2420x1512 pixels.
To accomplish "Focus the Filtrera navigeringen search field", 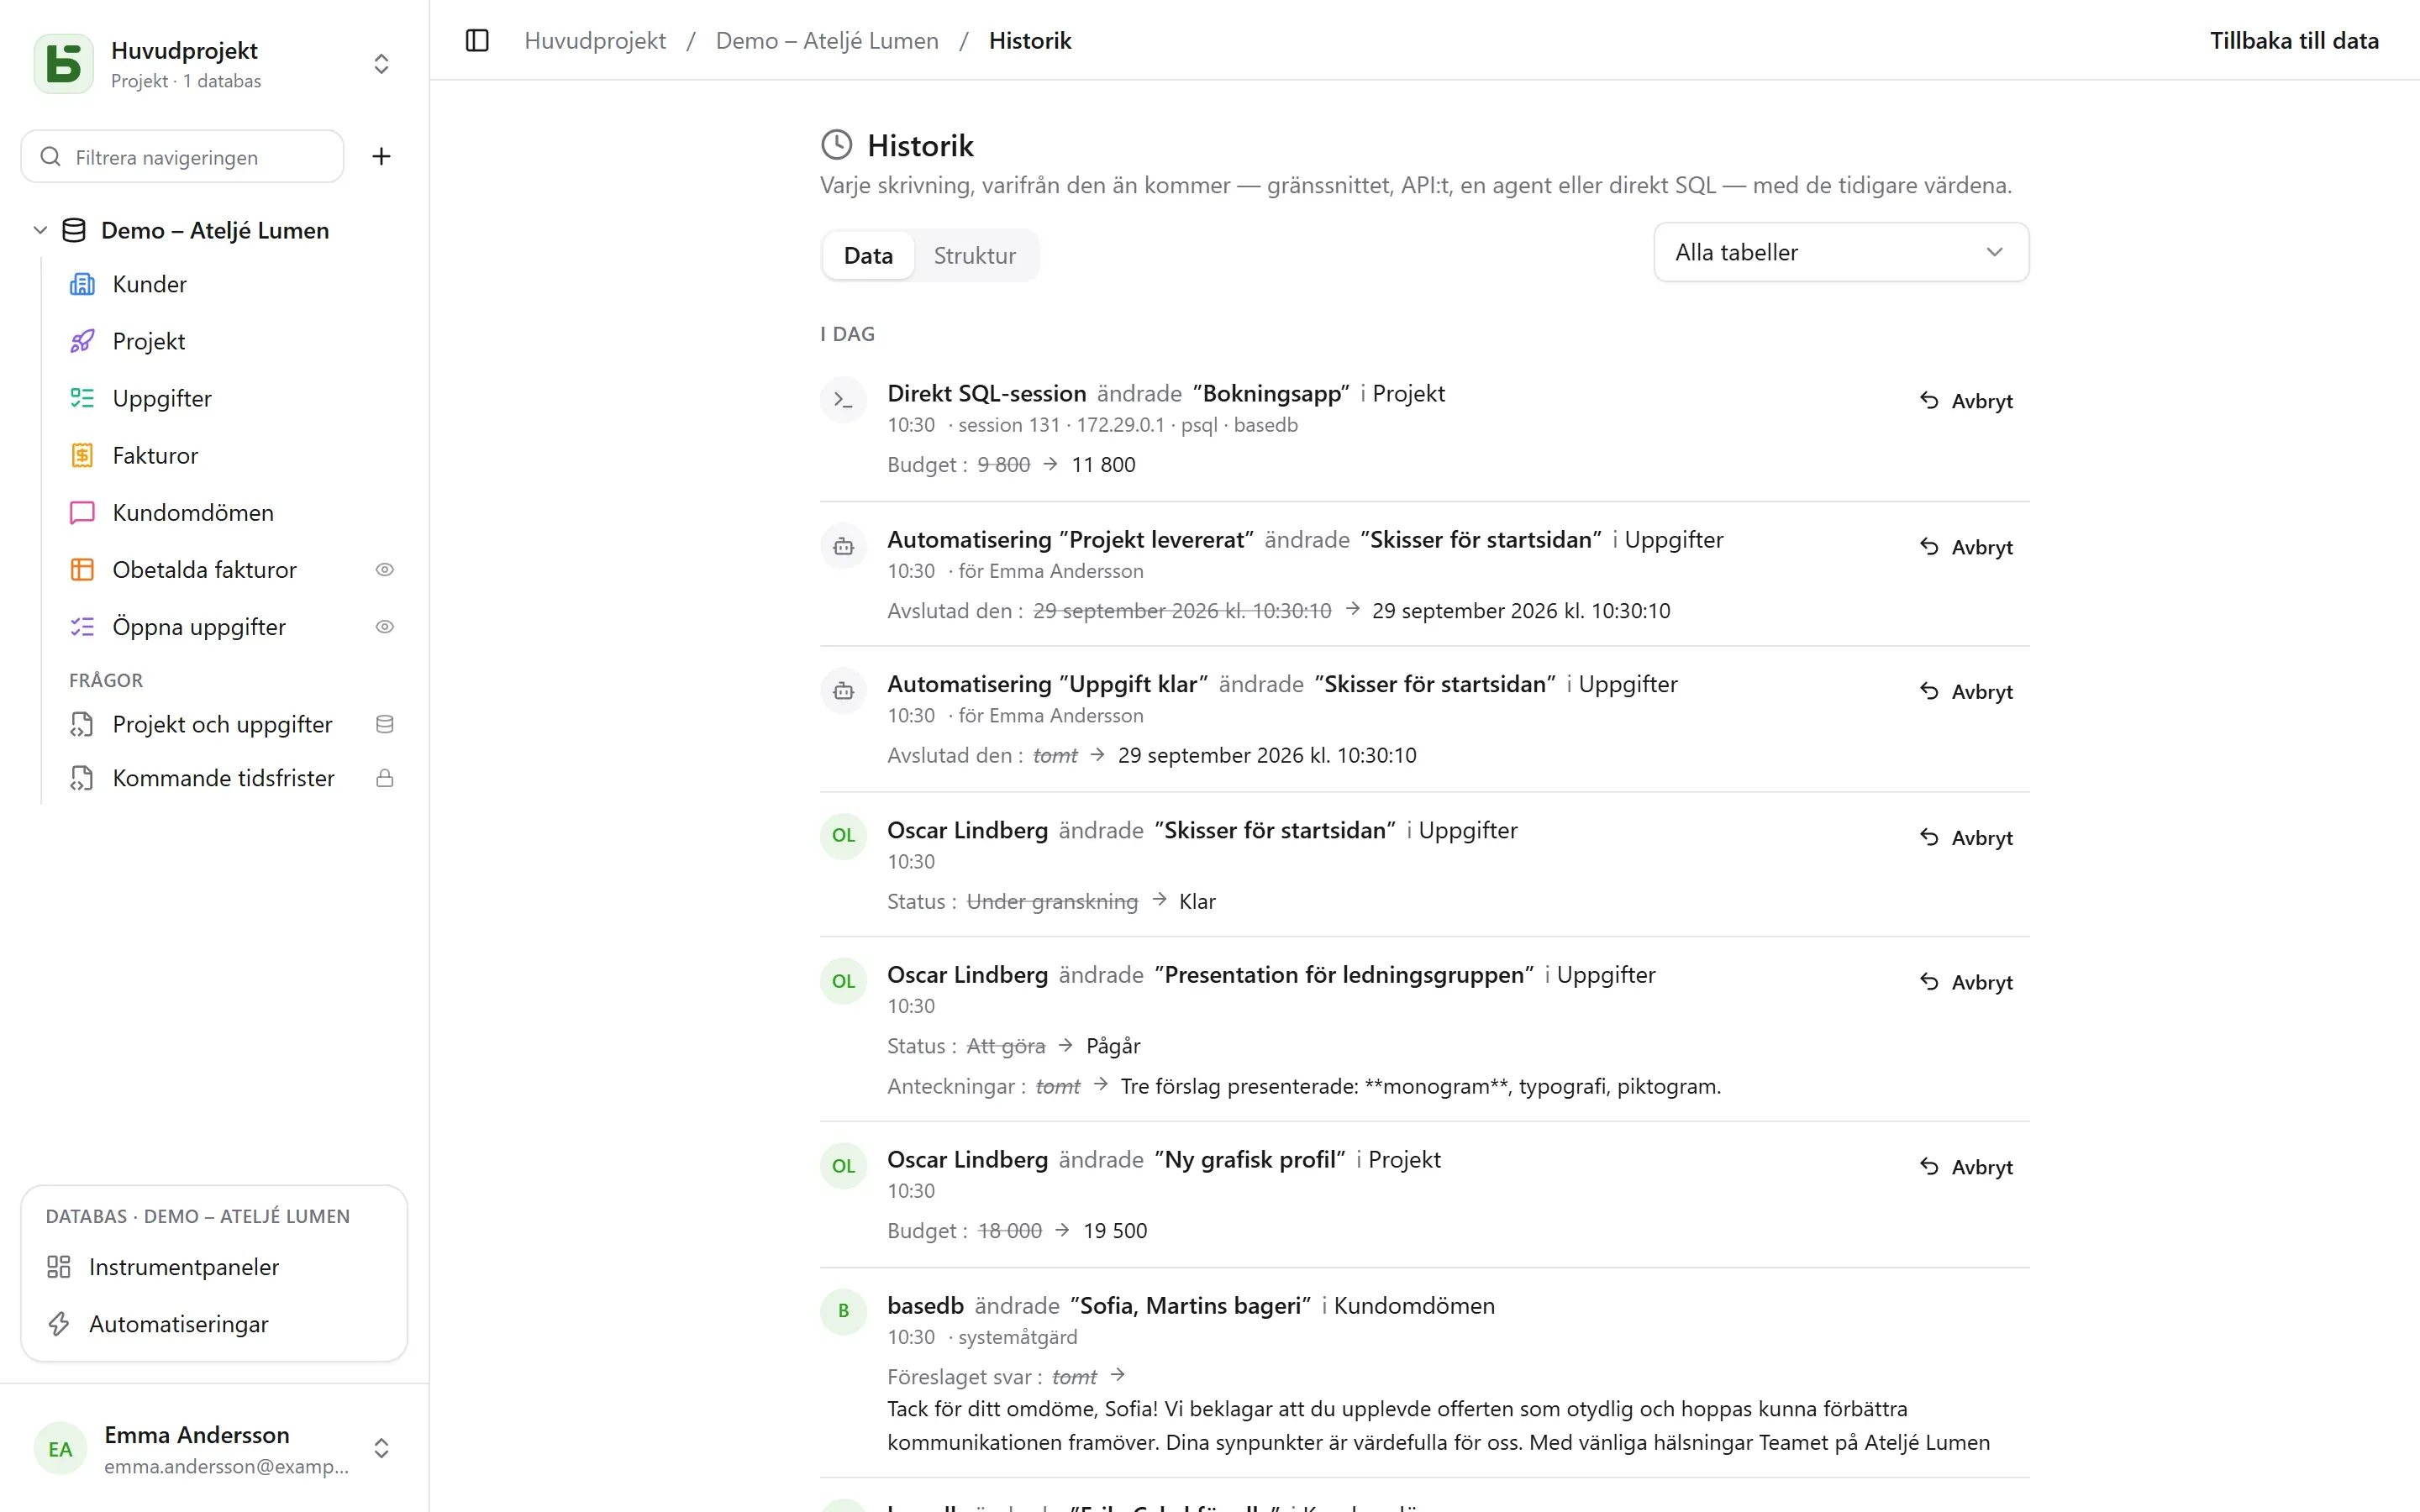I will coord(183,157).
